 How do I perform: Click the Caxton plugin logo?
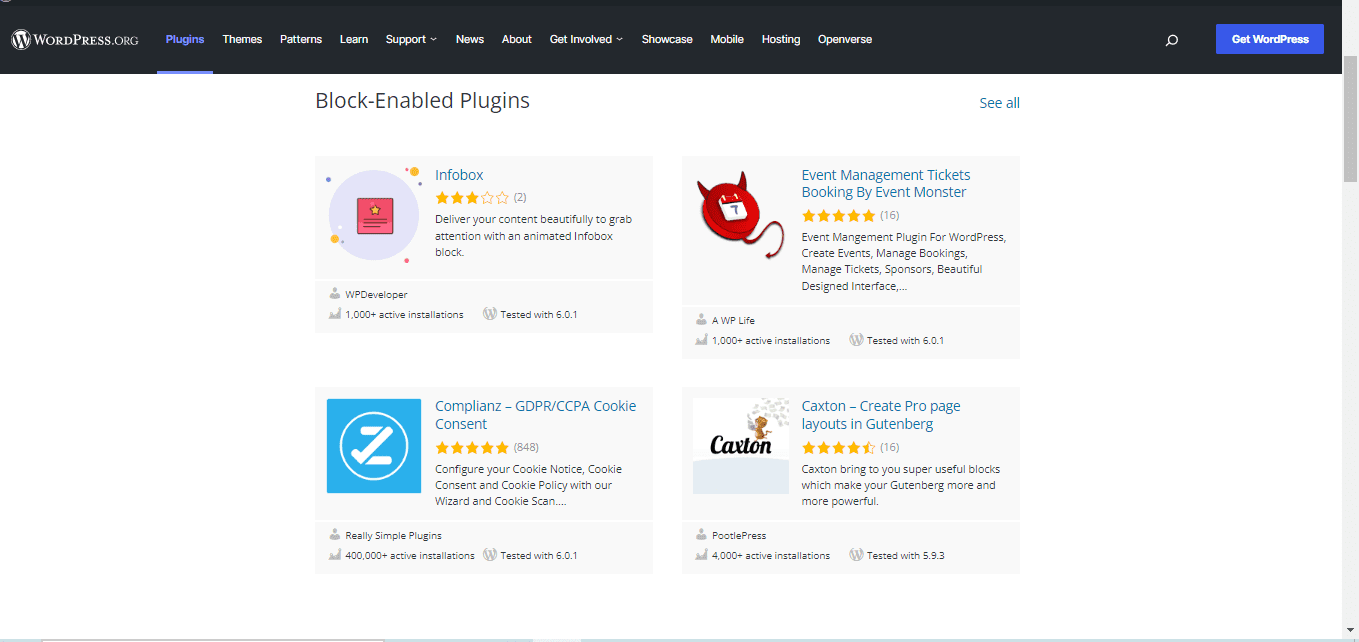pos(741,446)
